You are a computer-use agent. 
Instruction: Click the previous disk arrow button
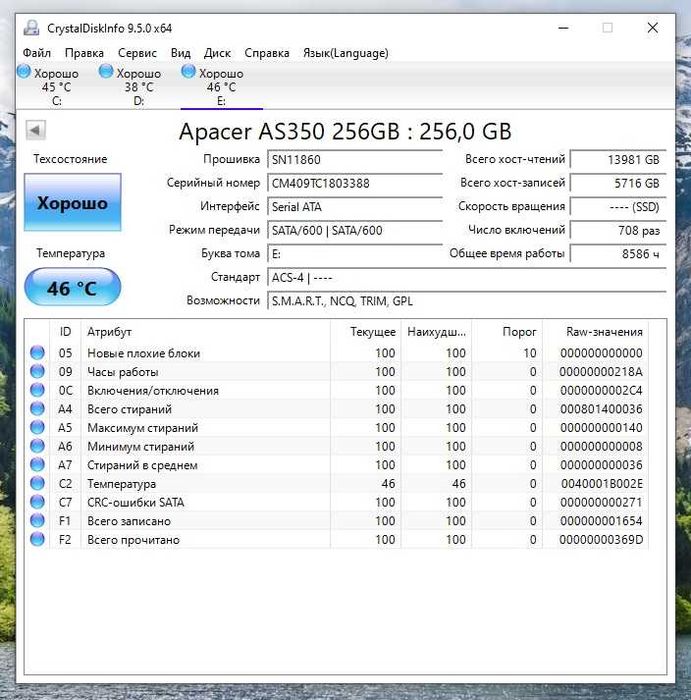point(36,130)
